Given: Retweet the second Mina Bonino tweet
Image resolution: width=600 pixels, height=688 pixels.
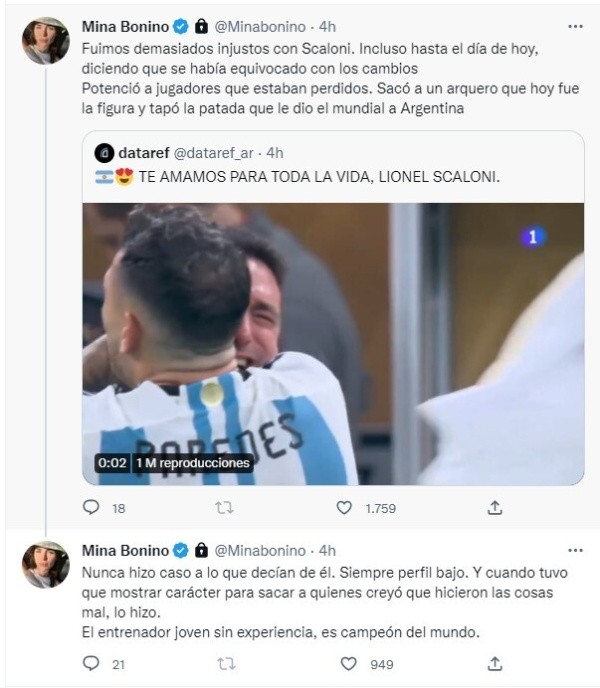Looking at the screenshot, I should tap(224, 663).
